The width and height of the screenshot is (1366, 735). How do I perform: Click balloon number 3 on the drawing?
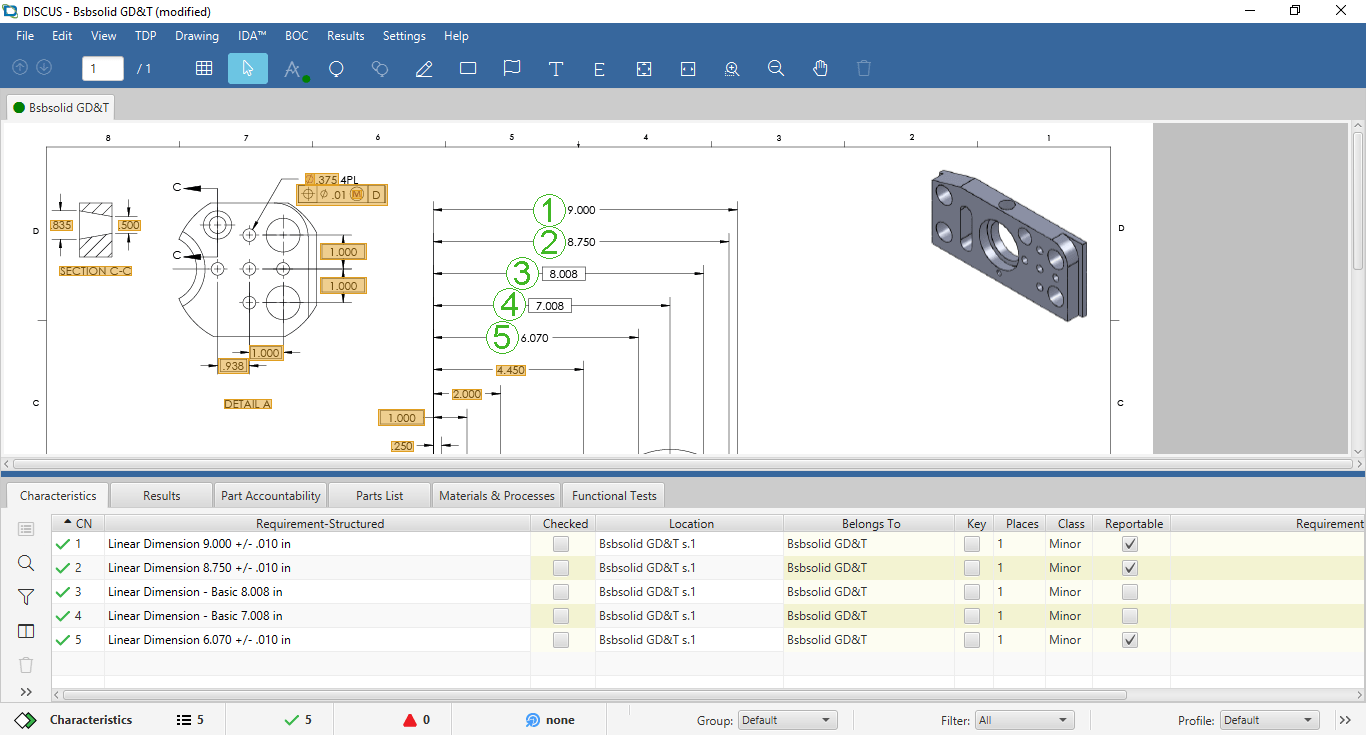coord(522,273)
